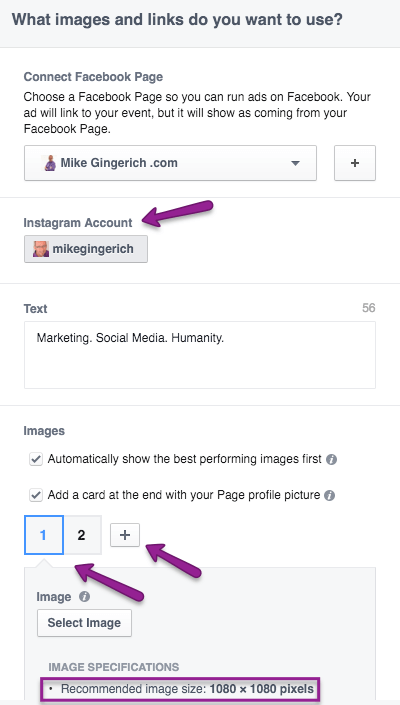Toggle automatically show best performing images first
This screenshot has width=400, height=705.
click(36, 459)
